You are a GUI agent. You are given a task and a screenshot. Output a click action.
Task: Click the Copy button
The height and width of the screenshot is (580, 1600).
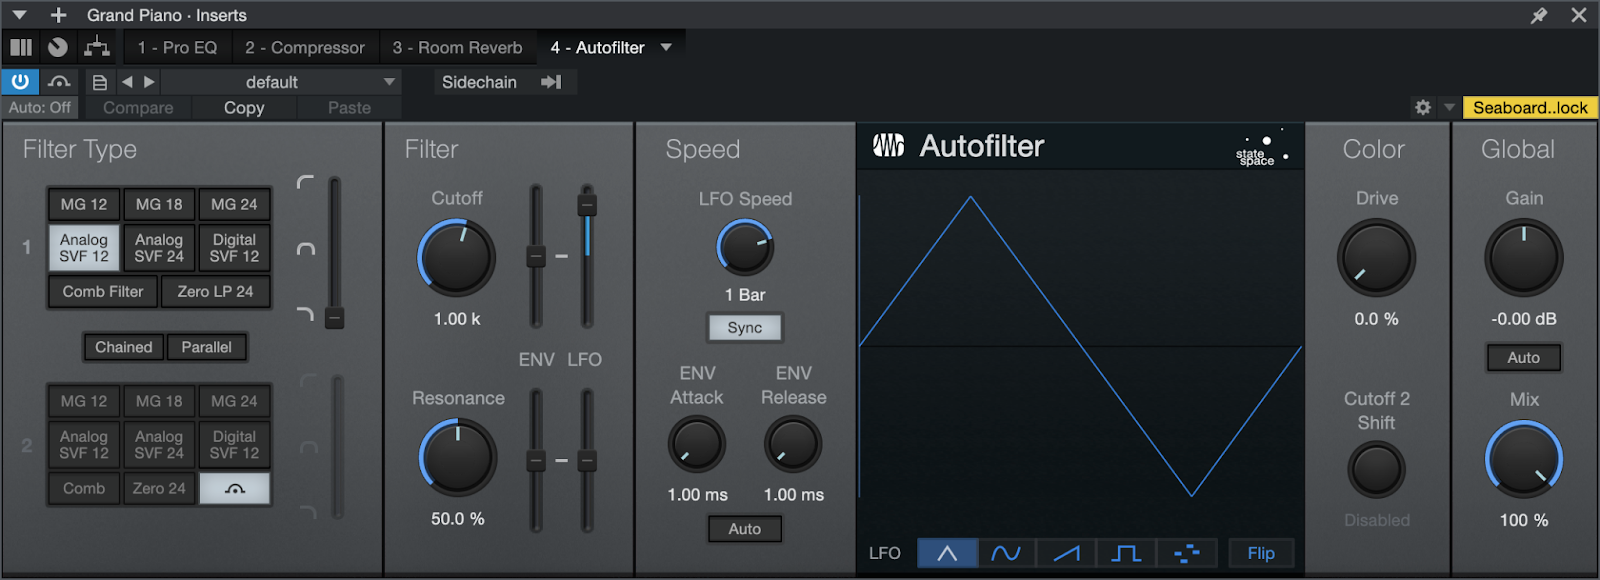coord(244,107)
